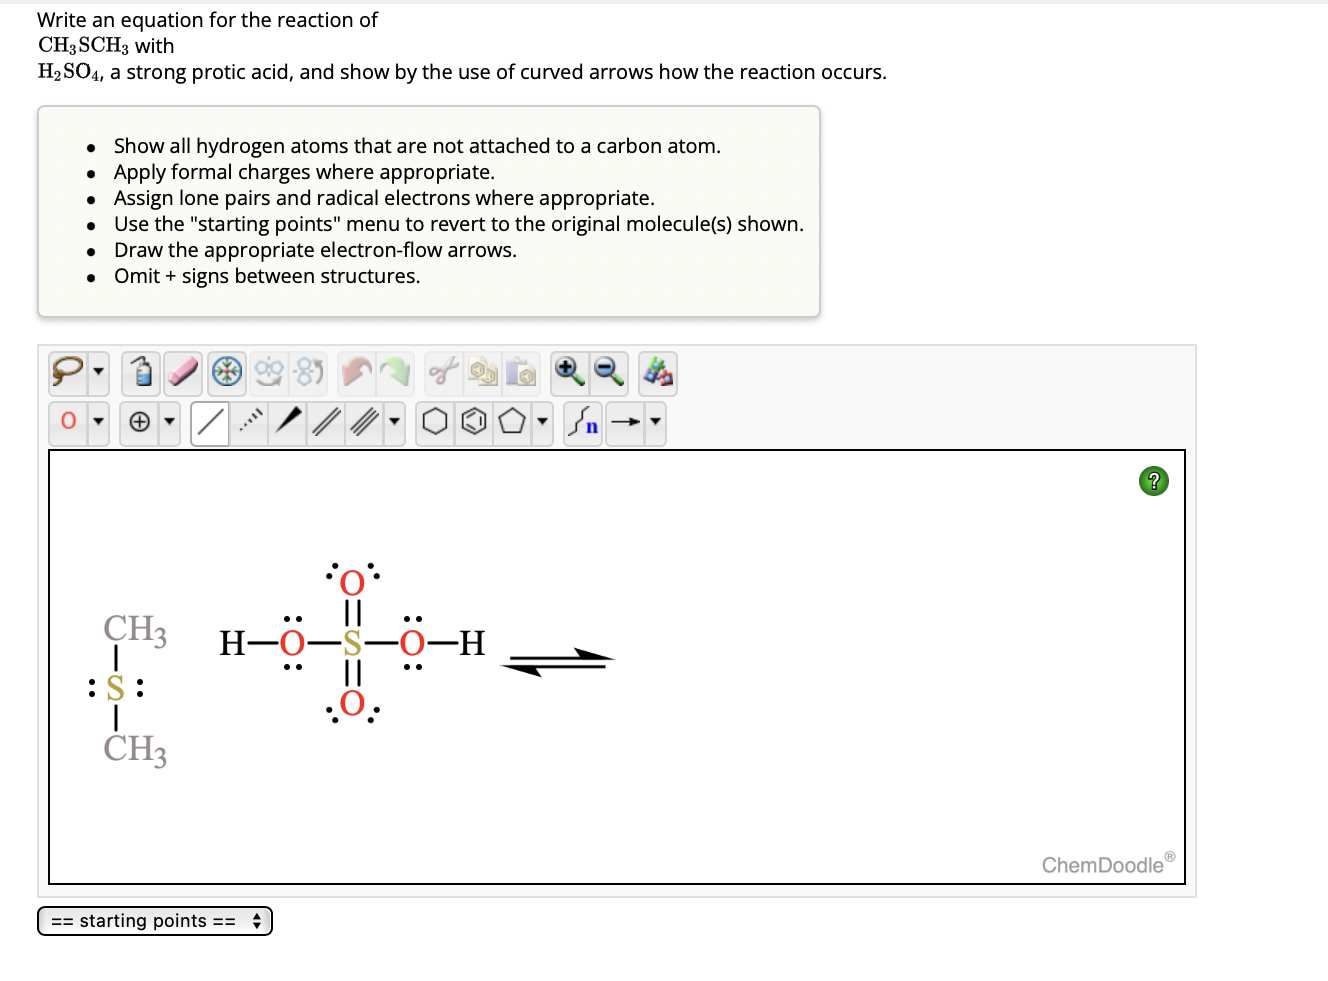Screen dimensions: 1328x981
Task: Open the charge tool dropdown
Action: coord(170,423)
